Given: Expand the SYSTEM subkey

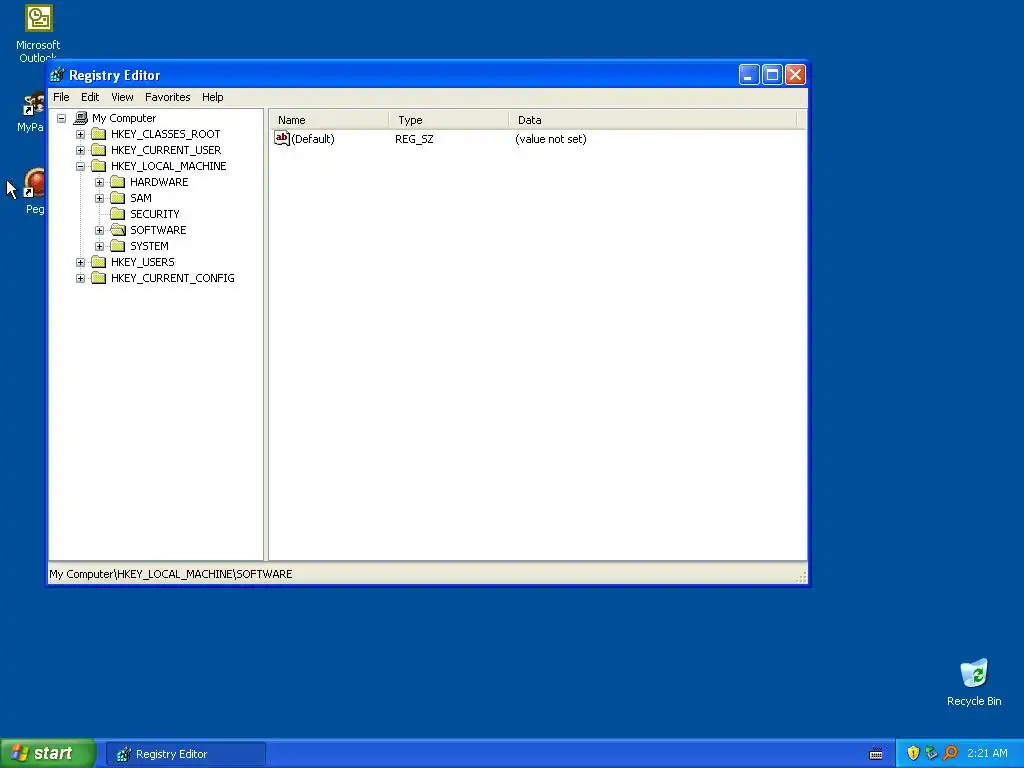Looking at the screenshot, I should point(99,246).
